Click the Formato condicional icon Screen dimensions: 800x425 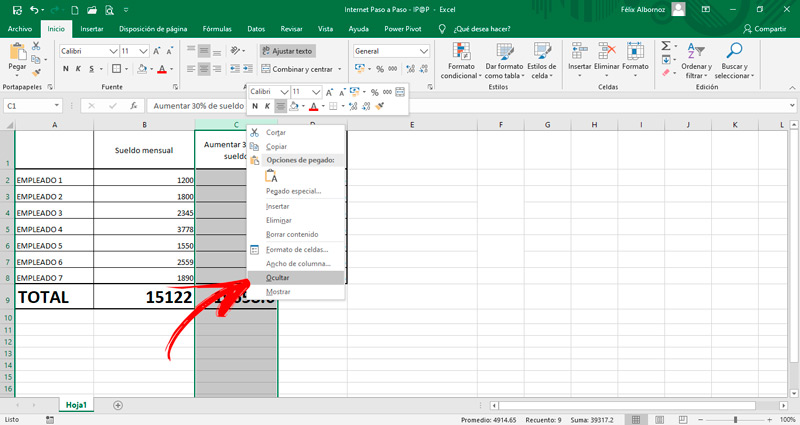(x=461, y=52)
